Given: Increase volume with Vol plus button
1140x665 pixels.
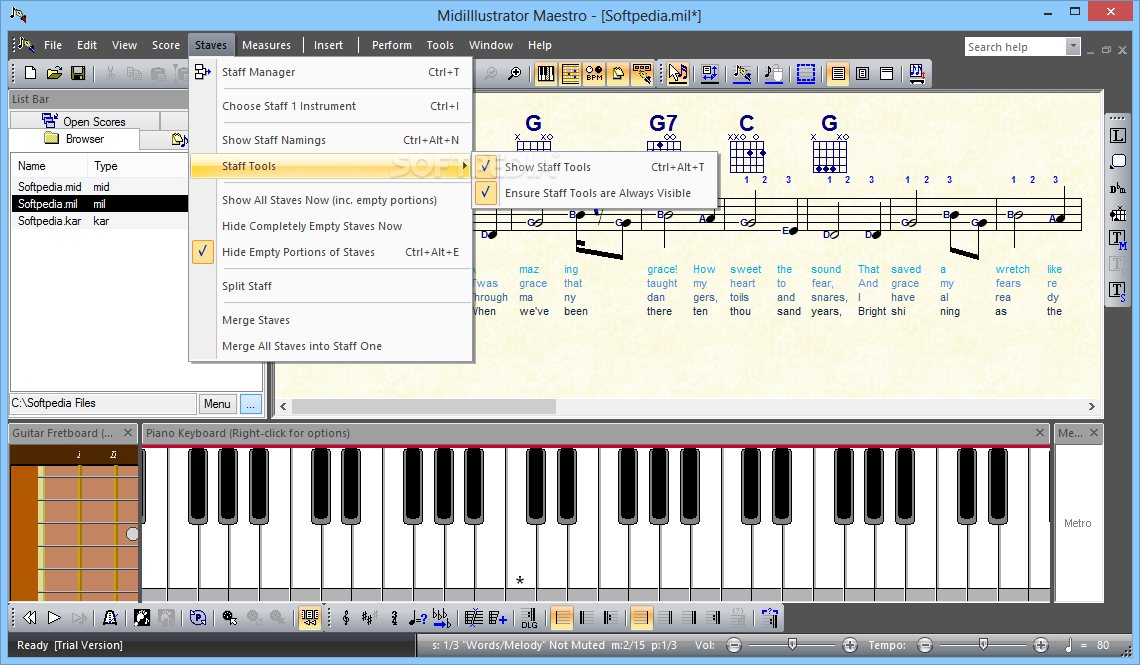Looking at the screenshot, I should 849,645.
